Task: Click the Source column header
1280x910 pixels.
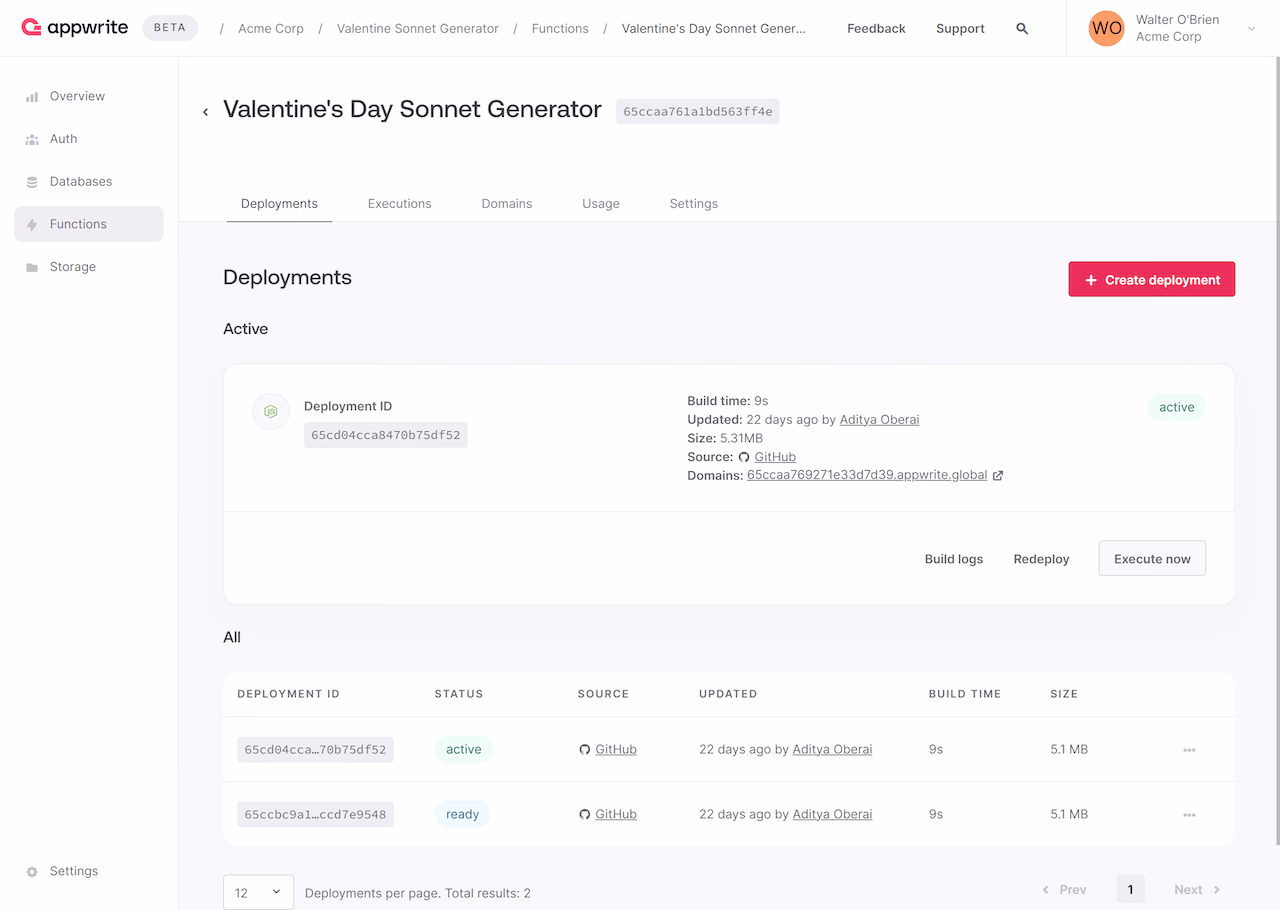Action: [603, 694]
